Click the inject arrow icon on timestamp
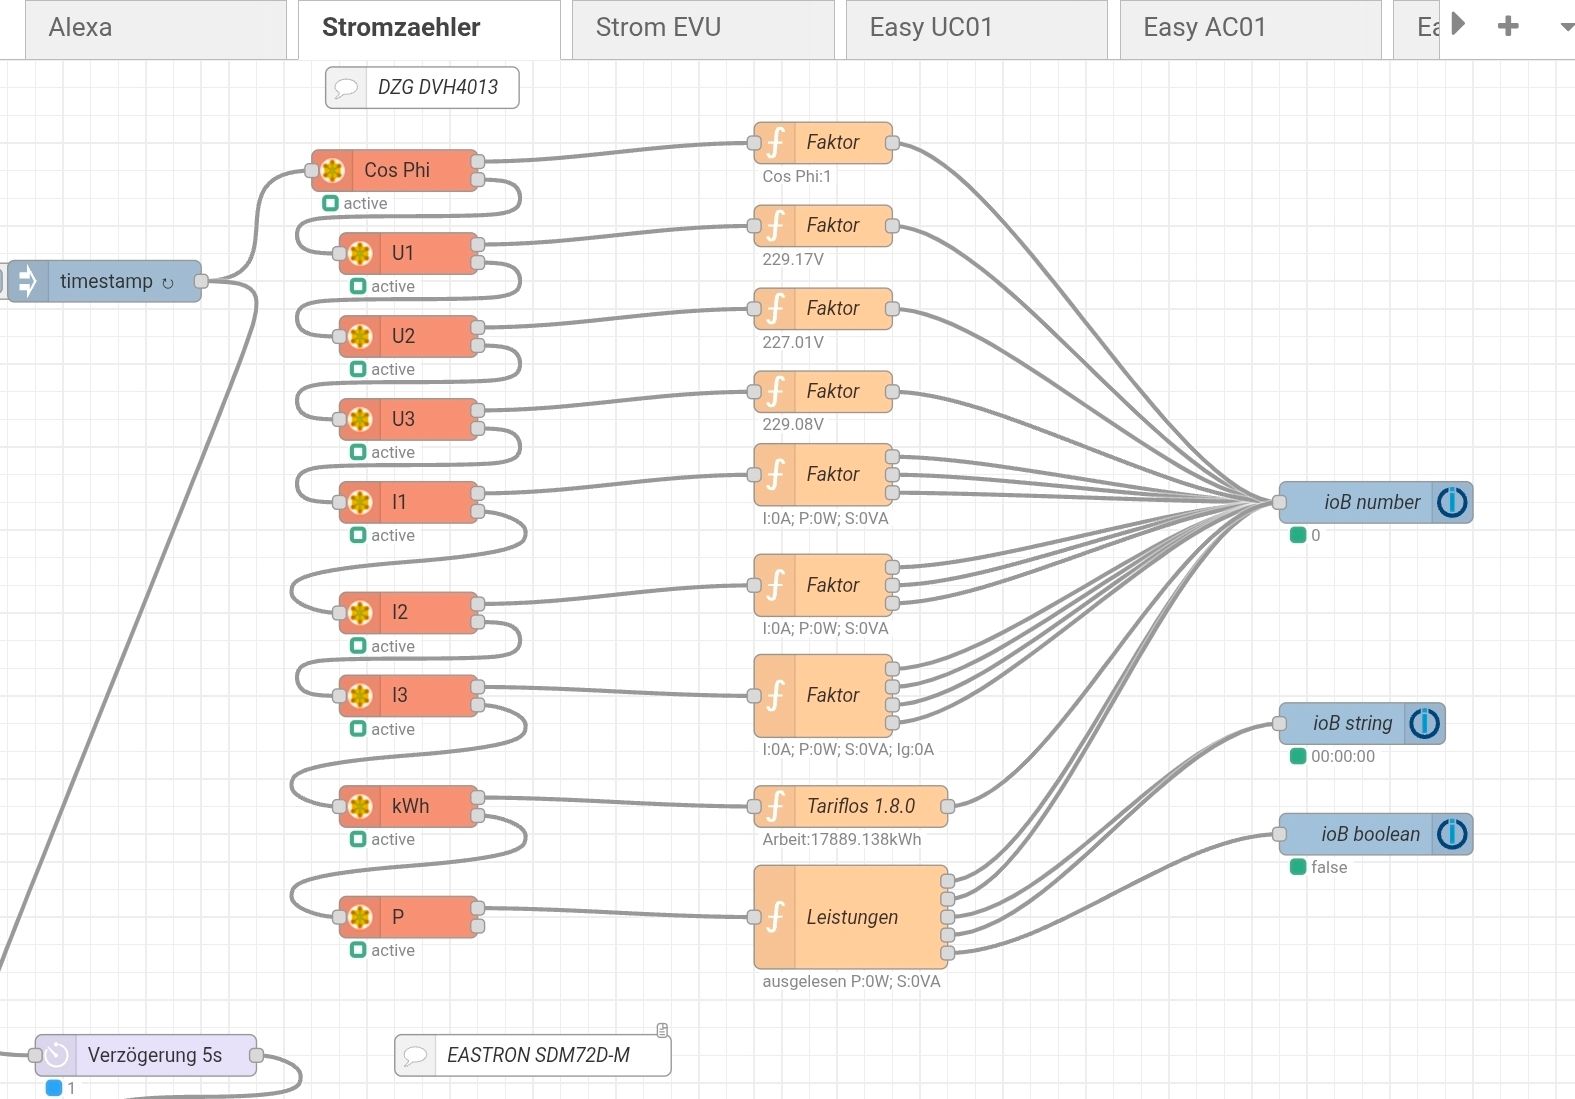The height and width of the screenshot is (1099, 1575). [27, 281]
